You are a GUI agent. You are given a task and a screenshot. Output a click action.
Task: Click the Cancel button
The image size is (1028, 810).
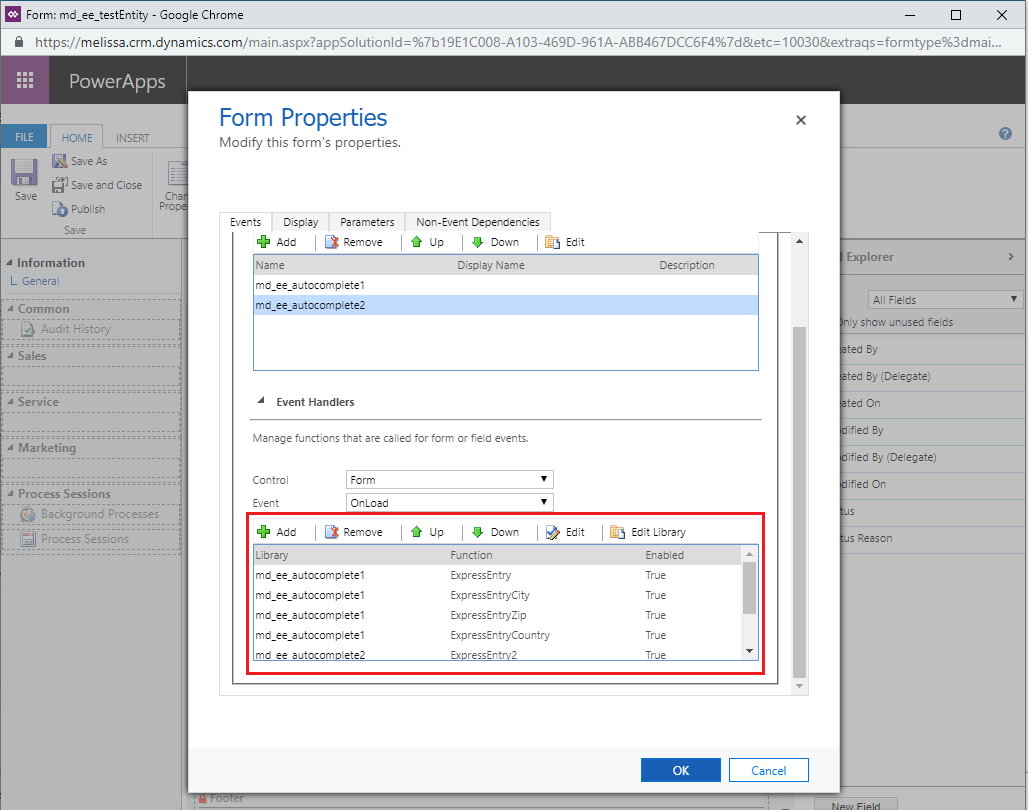coord(768,770)
